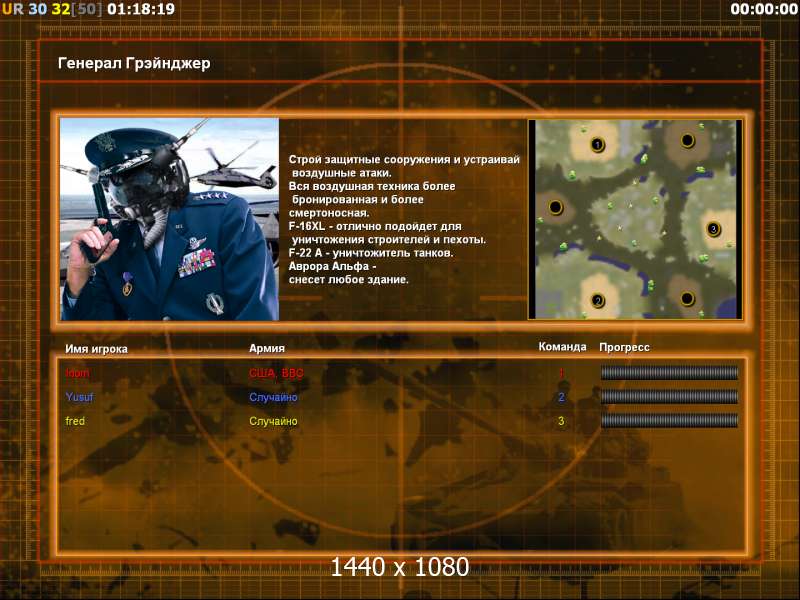Click team number 3 in fred's row
Image resolution: width=800 pixels, height=600 pixels.
tap(561, 421)
